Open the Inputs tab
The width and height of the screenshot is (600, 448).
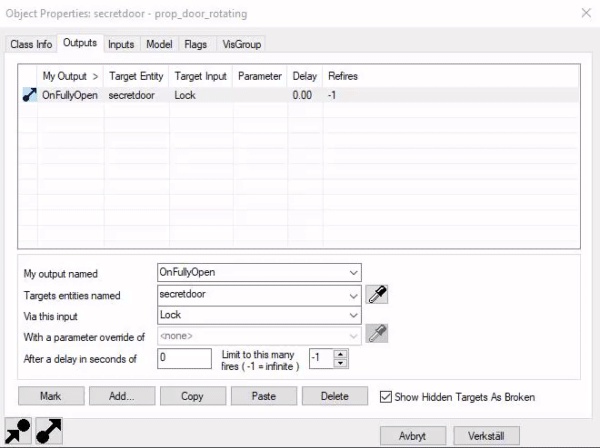(121, 44)
